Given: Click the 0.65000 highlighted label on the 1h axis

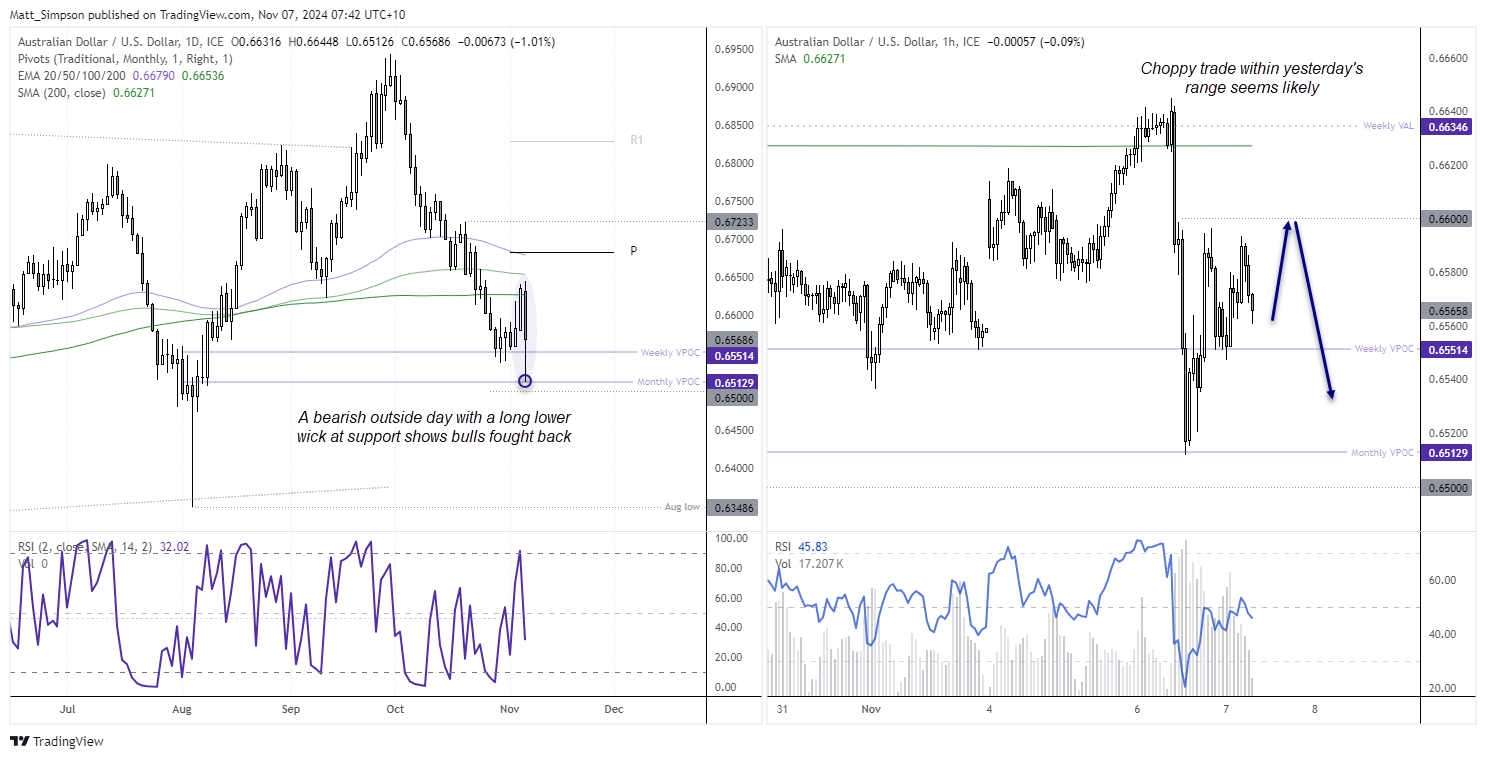Looking at the screenshot, I should pyautogui.click(x=1447, y=488).
